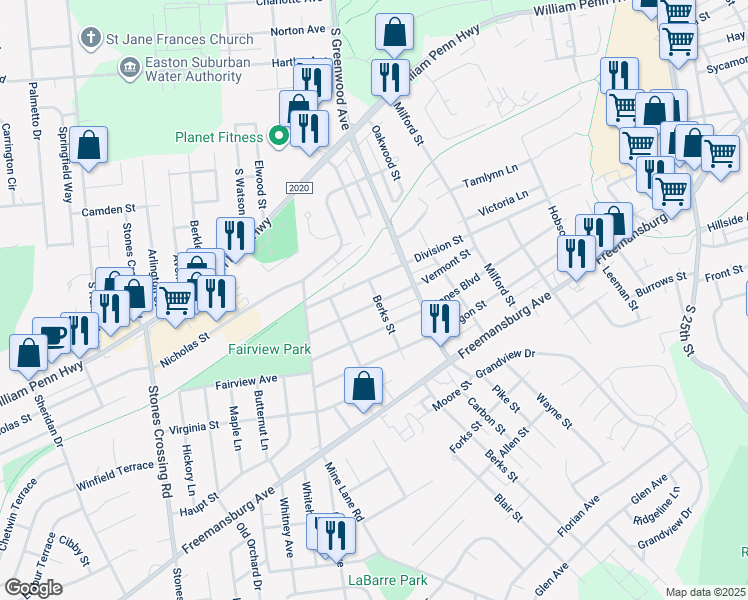Viewport: 748px width, 600px height.
Task: Click the Fairview Park label
Action: pos(270,350)
